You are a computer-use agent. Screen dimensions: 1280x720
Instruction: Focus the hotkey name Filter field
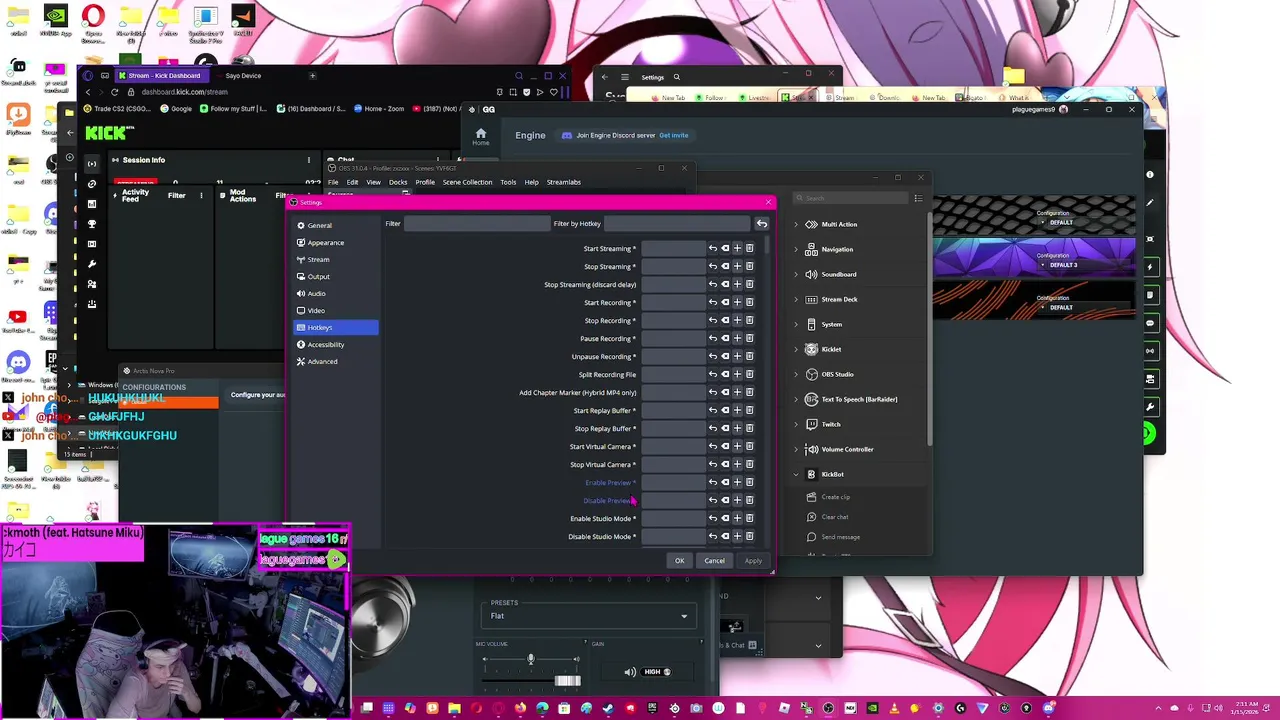click(x=476, y=223)
